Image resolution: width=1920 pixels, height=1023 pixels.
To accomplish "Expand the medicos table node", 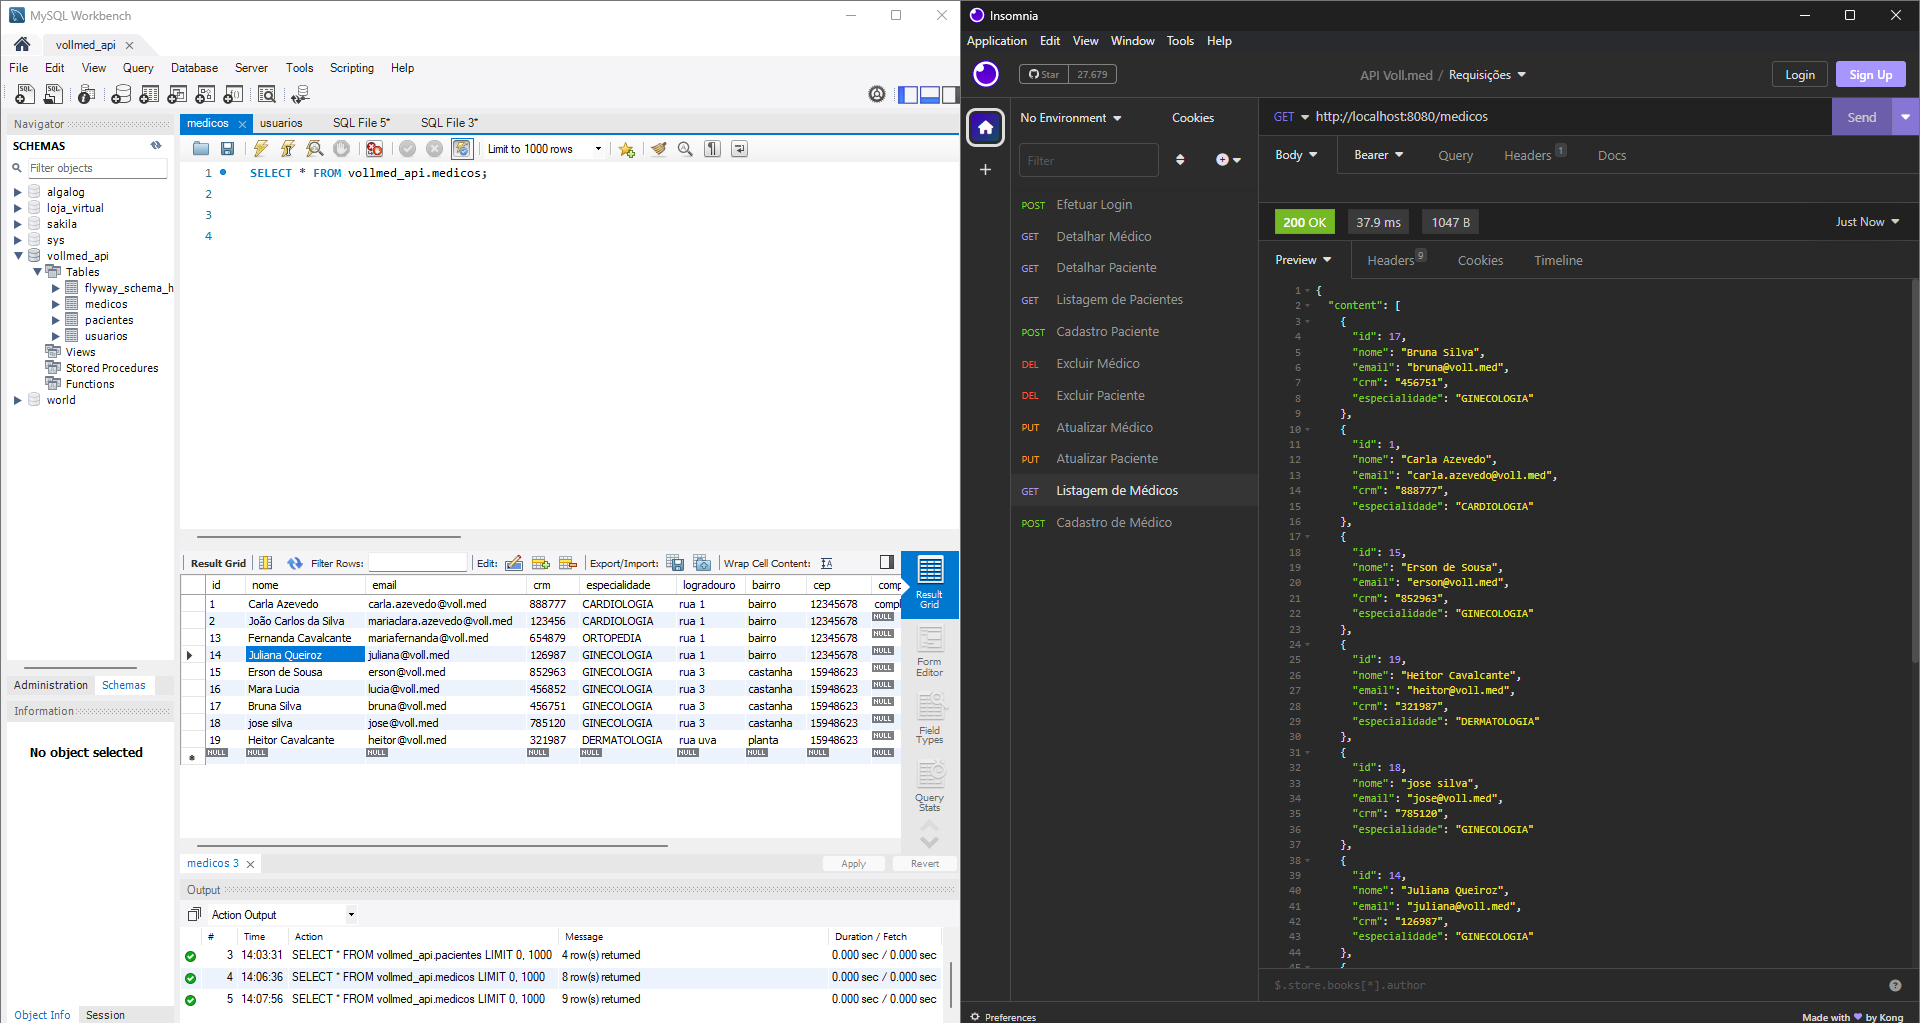I will coord(56,304).
